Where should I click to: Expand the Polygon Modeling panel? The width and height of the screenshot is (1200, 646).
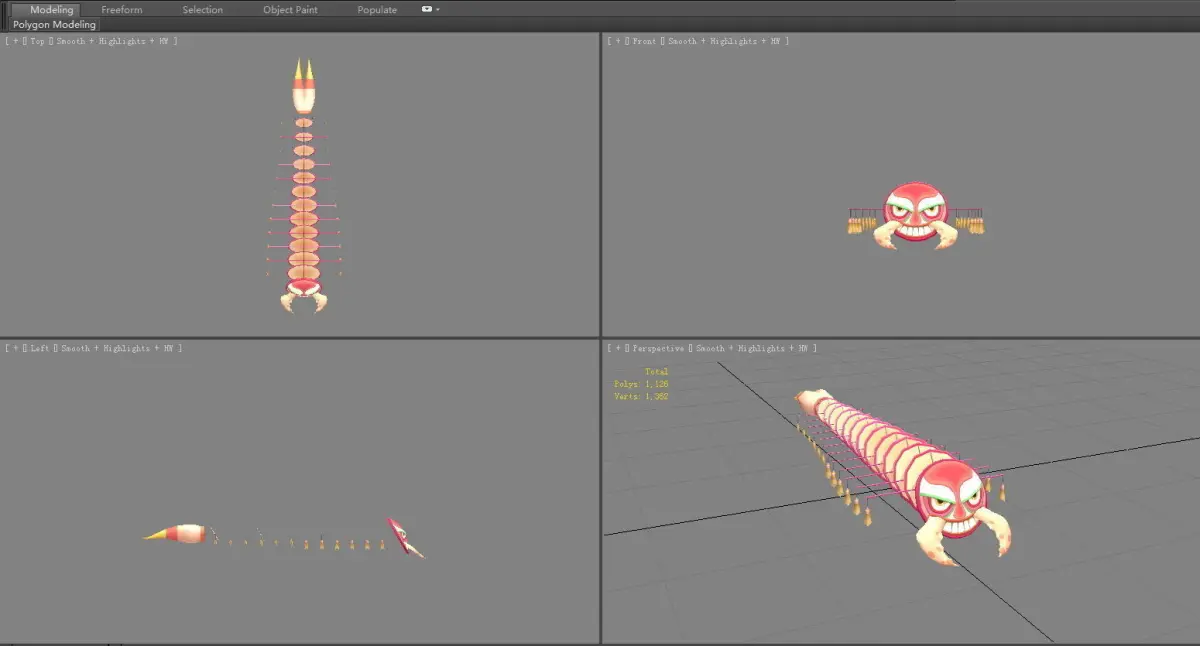click(55, 24)
